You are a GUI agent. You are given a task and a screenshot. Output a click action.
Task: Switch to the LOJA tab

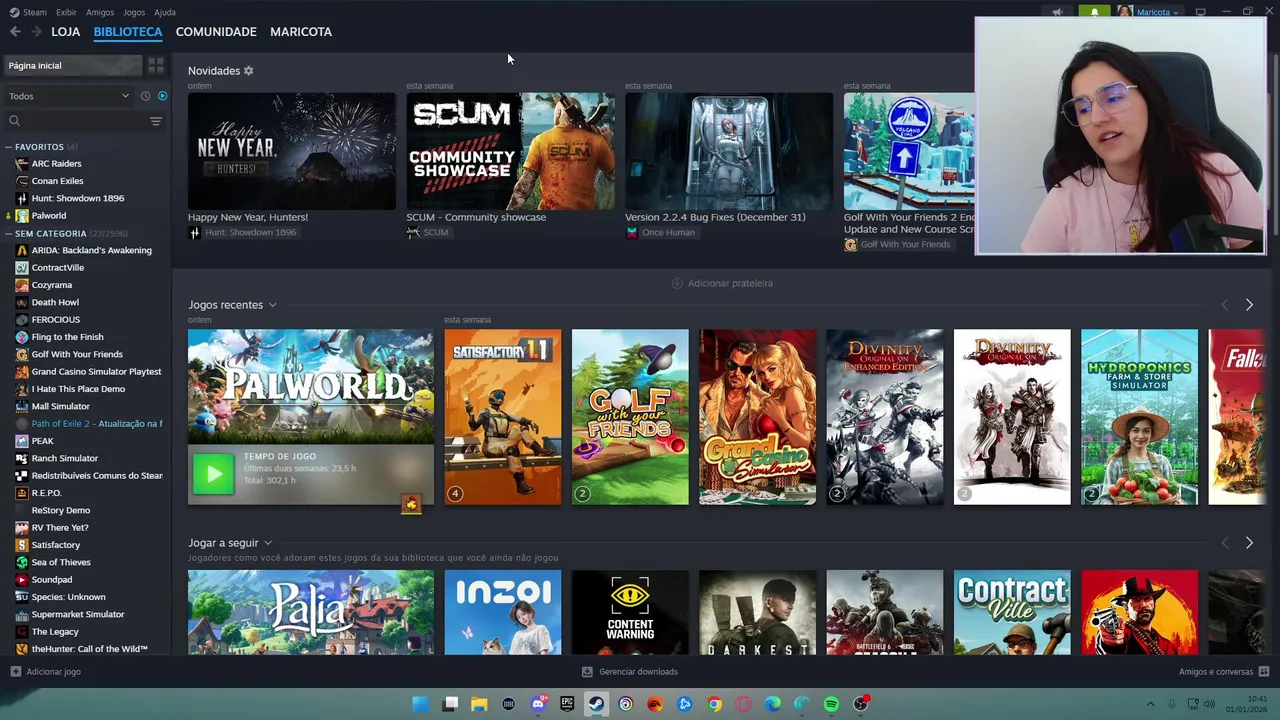coord(66,32)
